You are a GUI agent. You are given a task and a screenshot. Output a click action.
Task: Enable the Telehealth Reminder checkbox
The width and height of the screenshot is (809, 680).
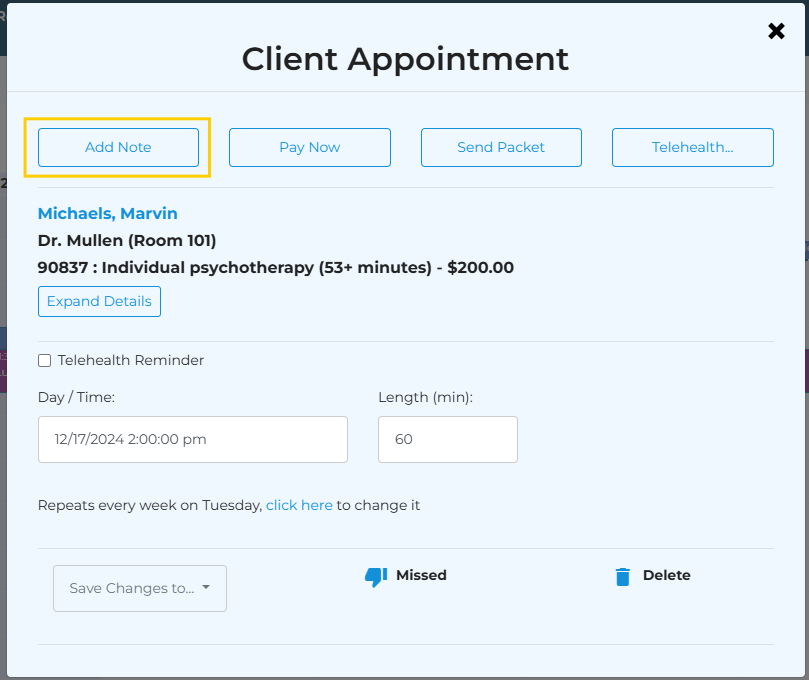tap(44, 360)
